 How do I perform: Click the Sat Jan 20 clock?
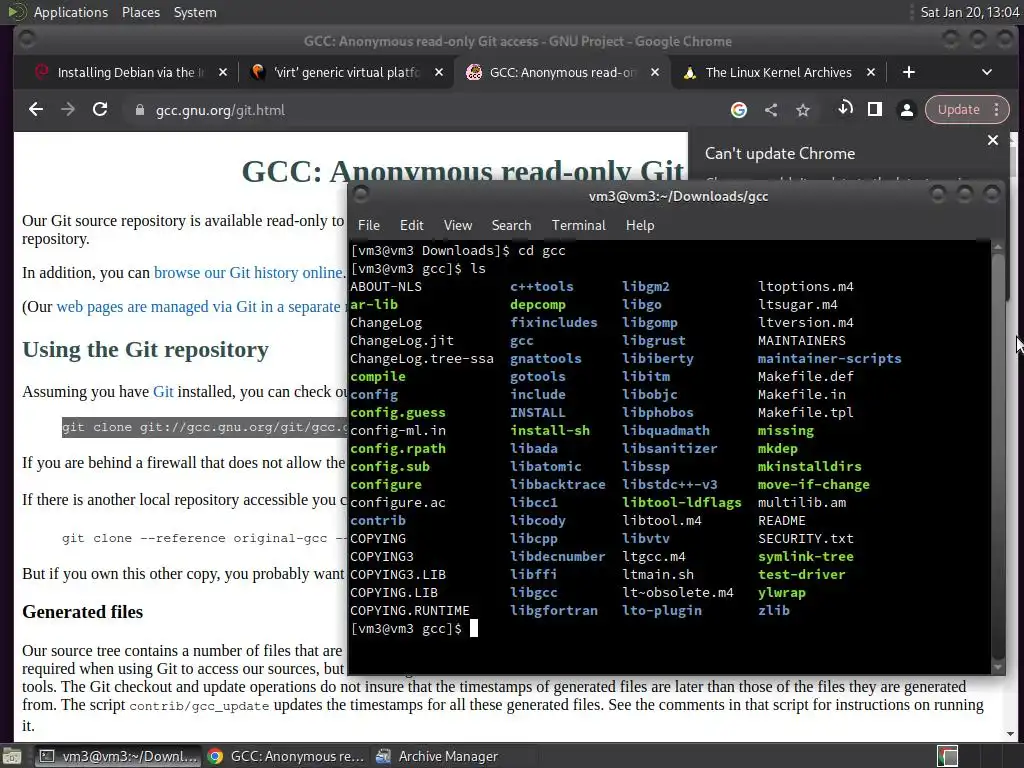tap(969, 12)
